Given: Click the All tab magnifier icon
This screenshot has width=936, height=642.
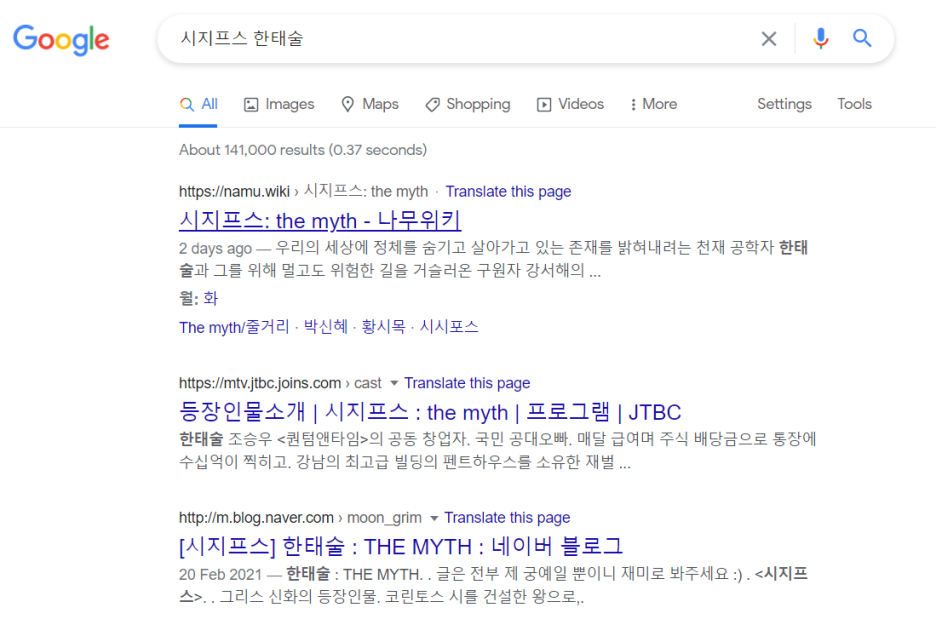Looking at the screenshot, I should click(x=187, y=105).
